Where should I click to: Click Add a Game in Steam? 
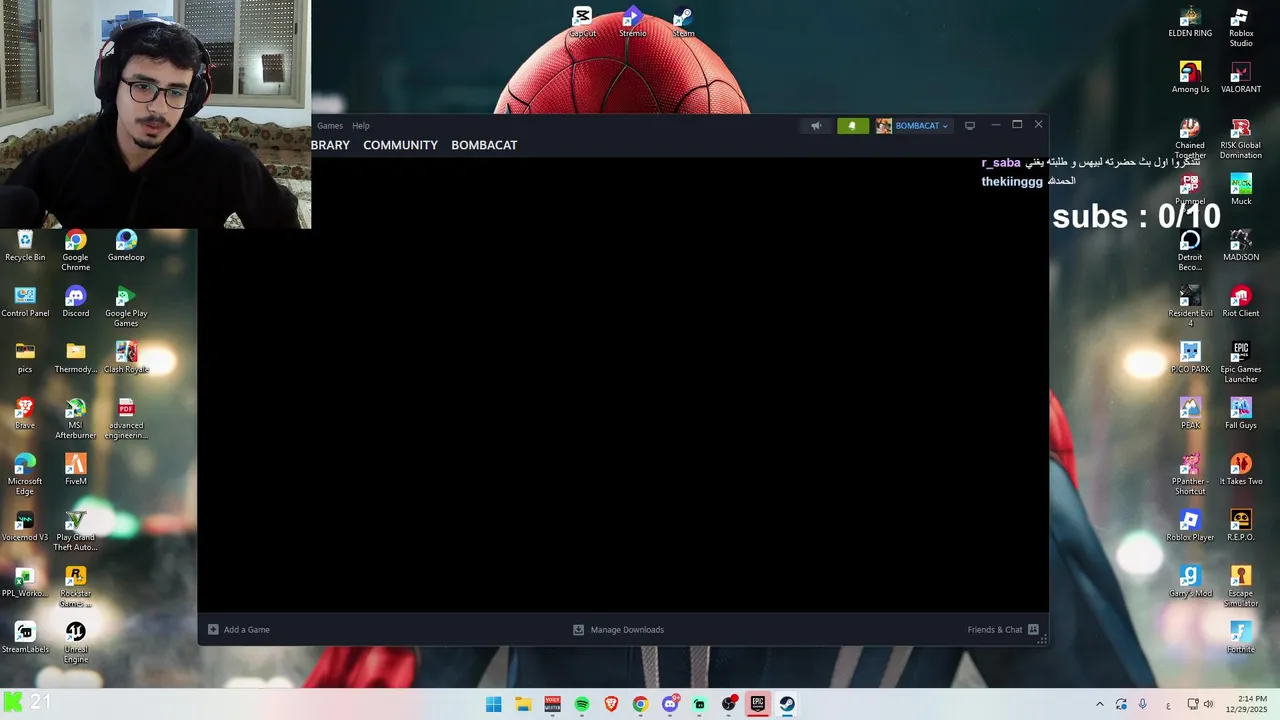(x=239, y=630)
